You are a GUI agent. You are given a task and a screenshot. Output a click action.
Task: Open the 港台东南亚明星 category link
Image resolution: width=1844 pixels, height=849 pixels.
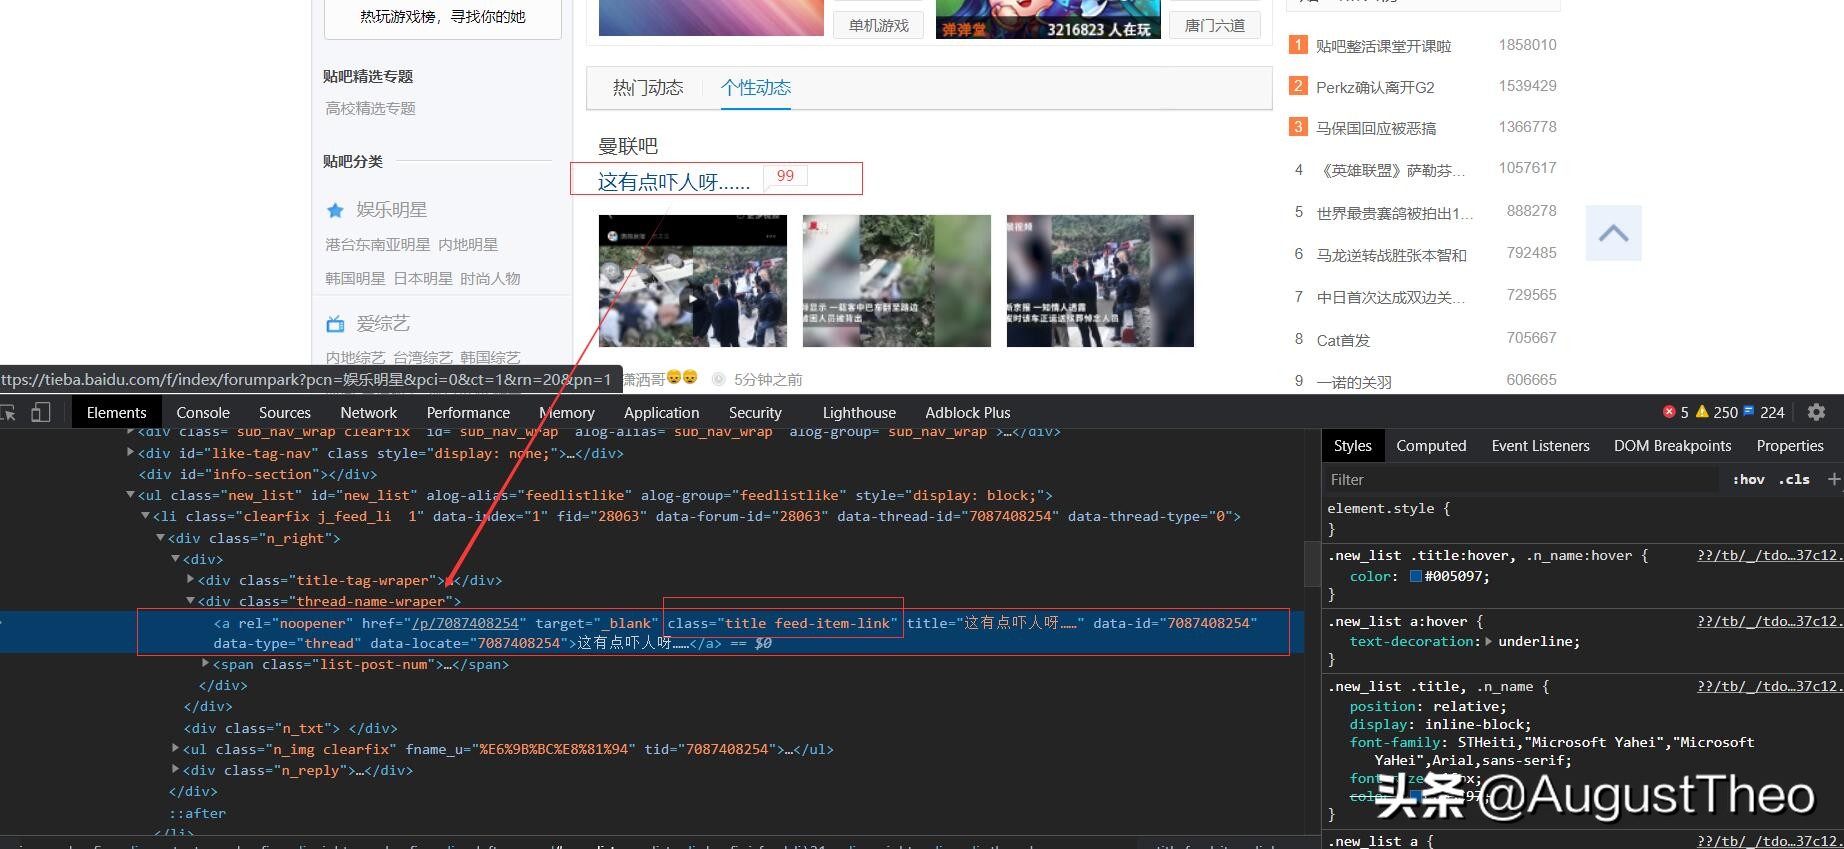click(377, 244)
